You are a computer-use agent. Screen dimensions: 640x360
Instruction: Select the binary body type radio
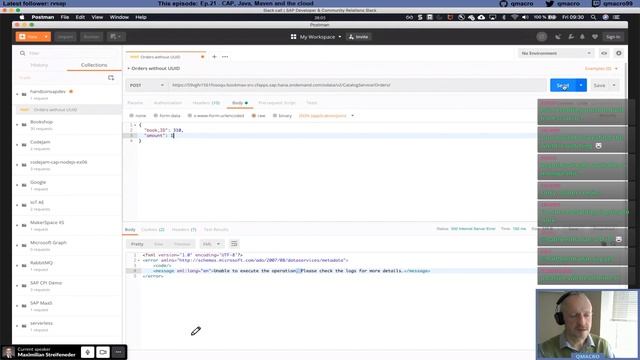[x=275, y=116]
